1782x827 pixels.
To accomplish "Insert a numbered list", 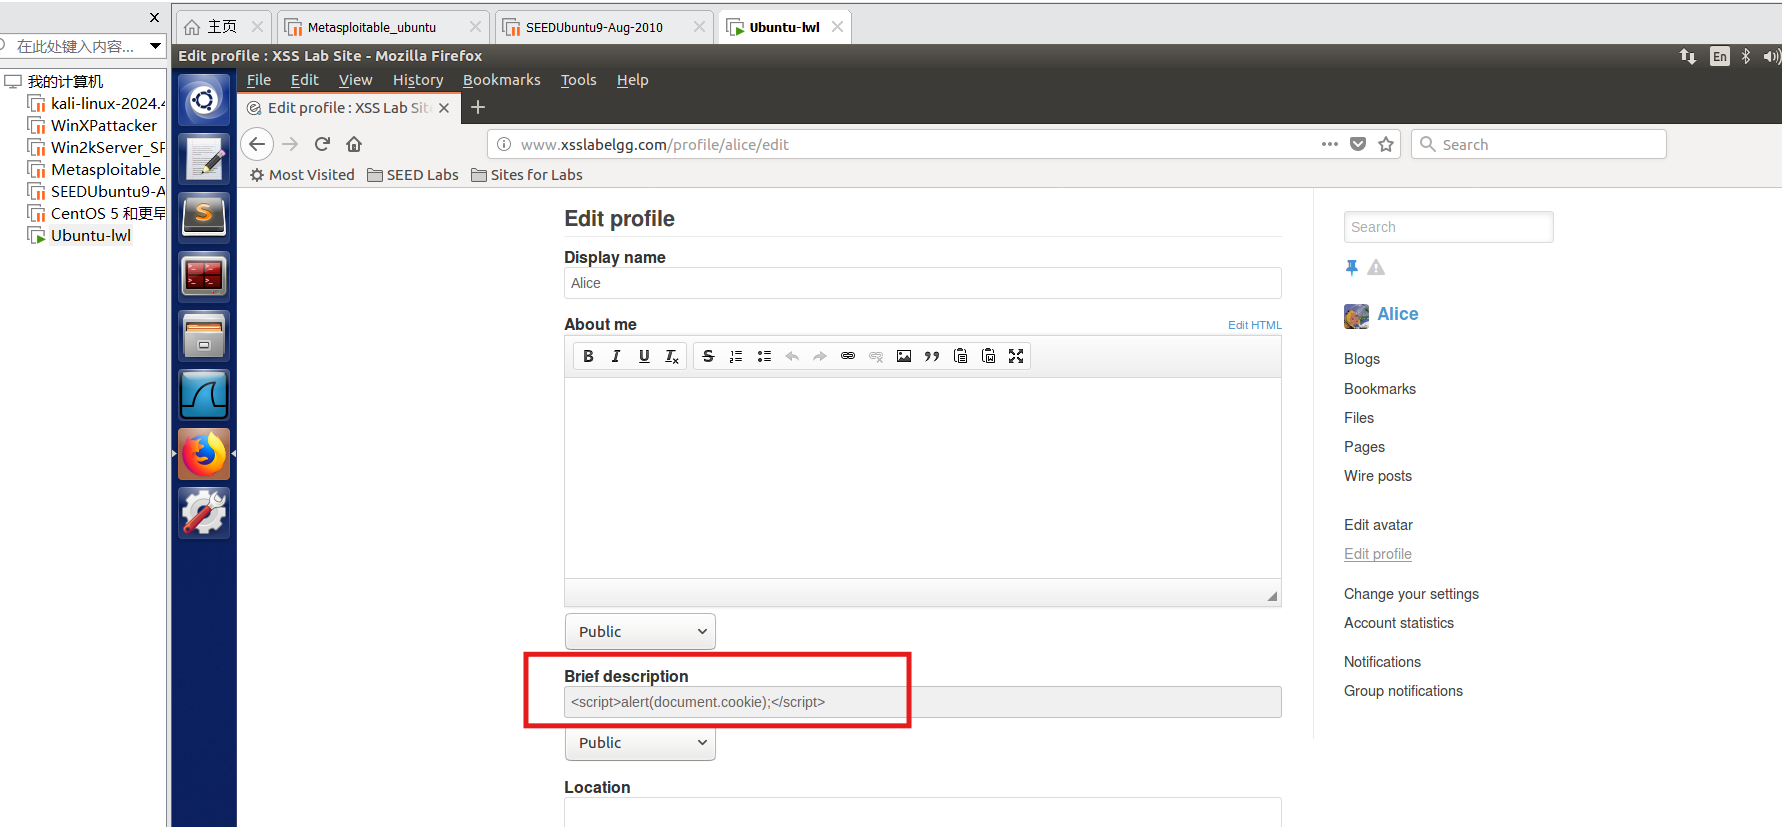I will click(x=736, y=356).
